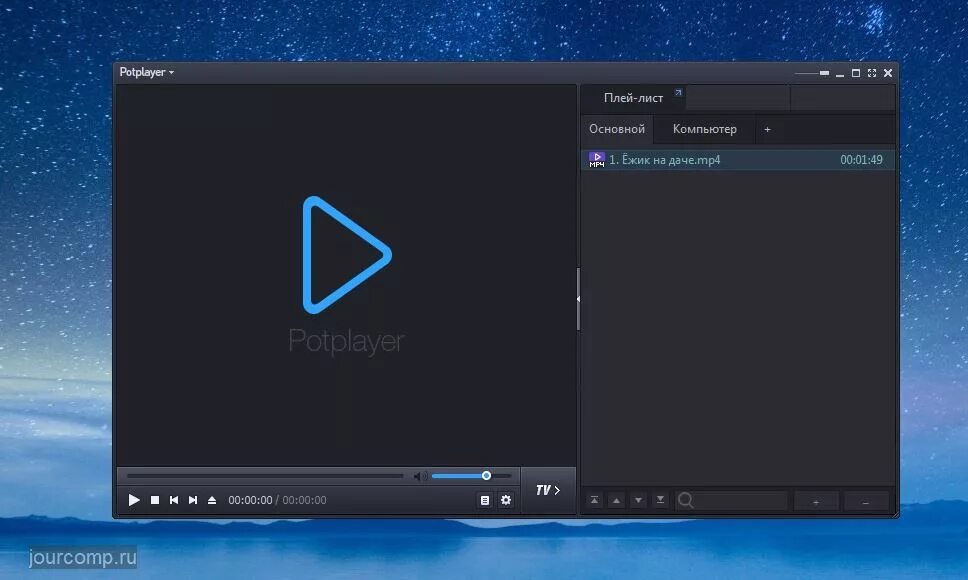Viewport: 968px width, 580px height.
Task: Maximize the Potplayer window
Action: [x=856, y=73]
